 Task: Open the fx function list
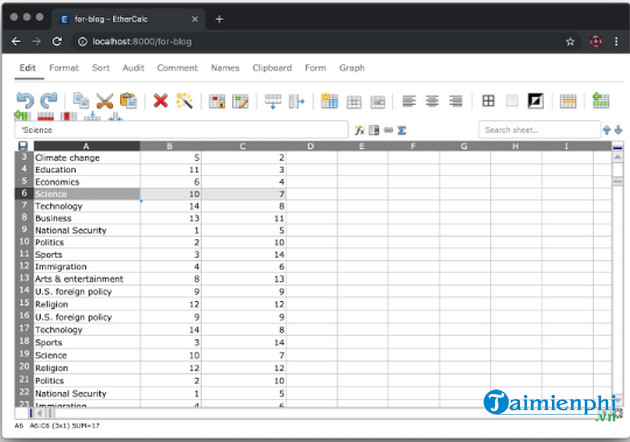pos(359,130)
